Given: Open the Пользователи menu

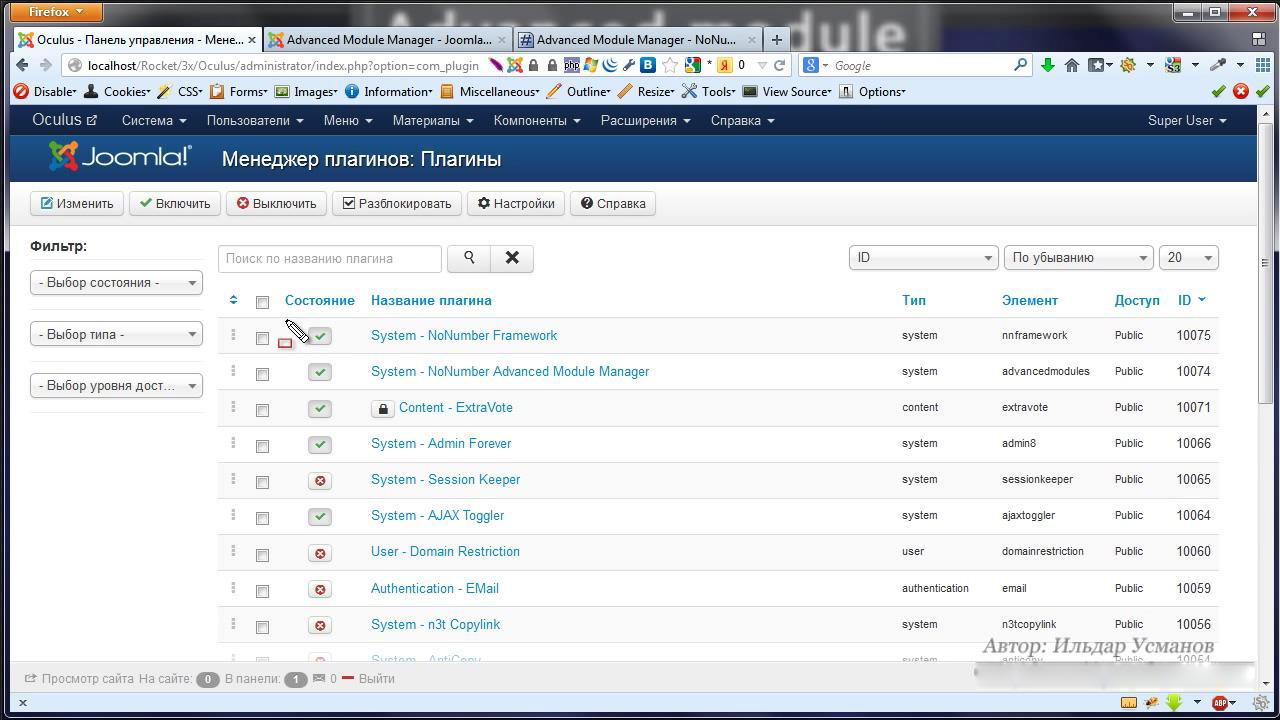Looking at the screenshot, I should 255,120.
